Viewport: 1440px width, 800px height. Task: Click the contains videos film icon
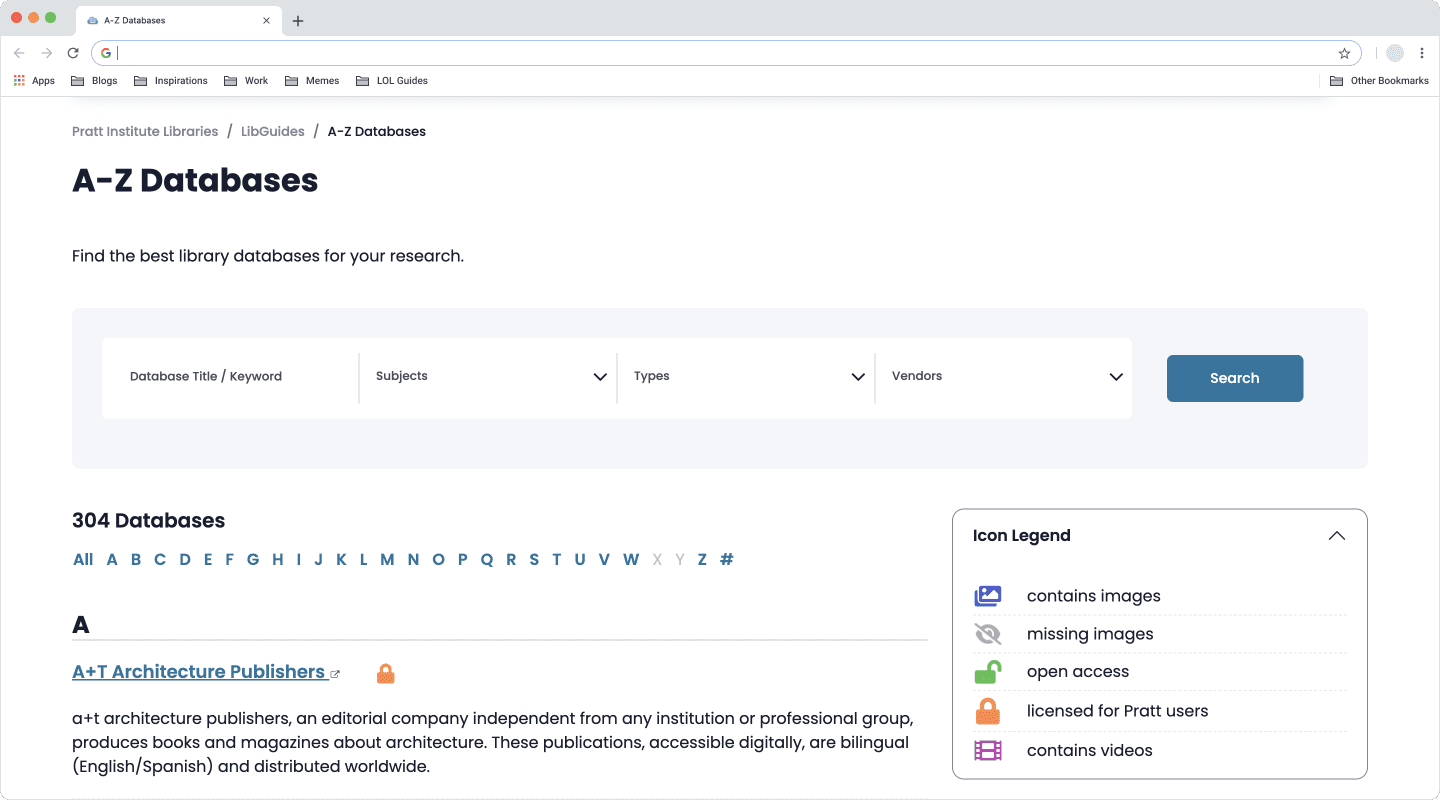pyautogui.click(x=988, y=750)
